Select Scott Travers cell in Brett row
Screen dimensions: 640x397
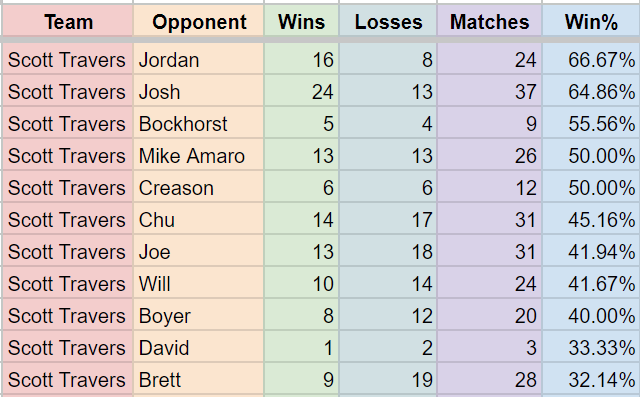click(x=68, y=379)
